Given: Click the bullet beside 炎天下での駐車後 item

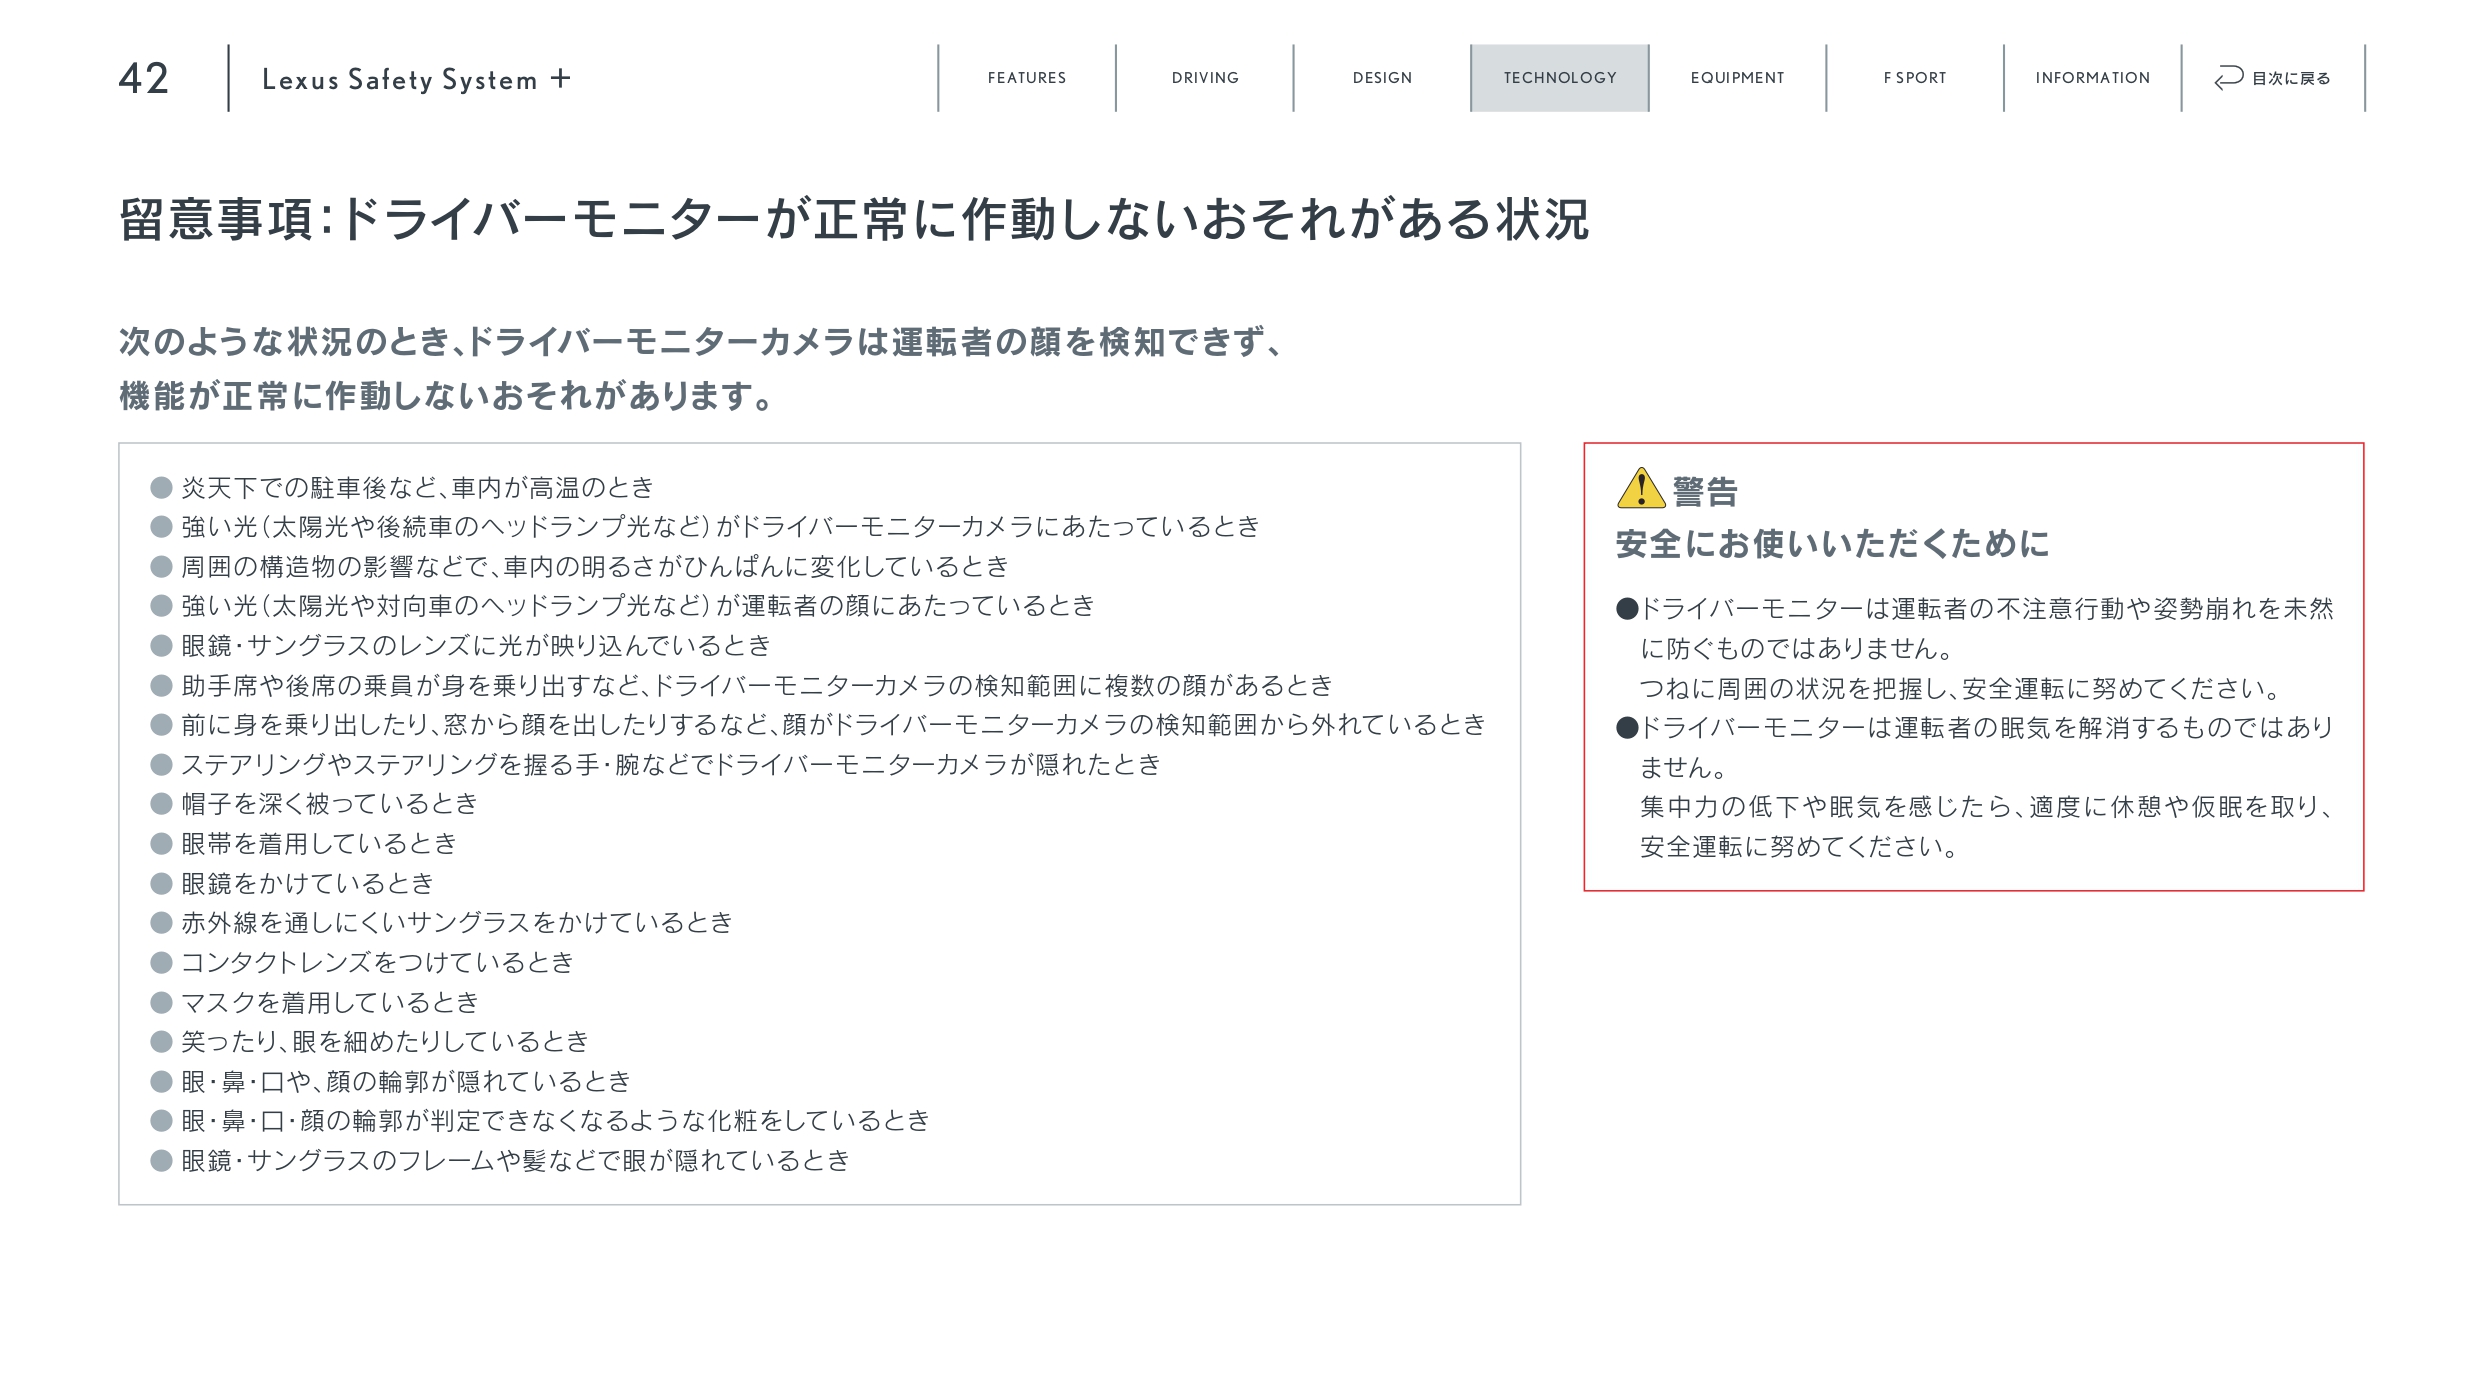Looking at the screenshot, I should pos(161,487).
